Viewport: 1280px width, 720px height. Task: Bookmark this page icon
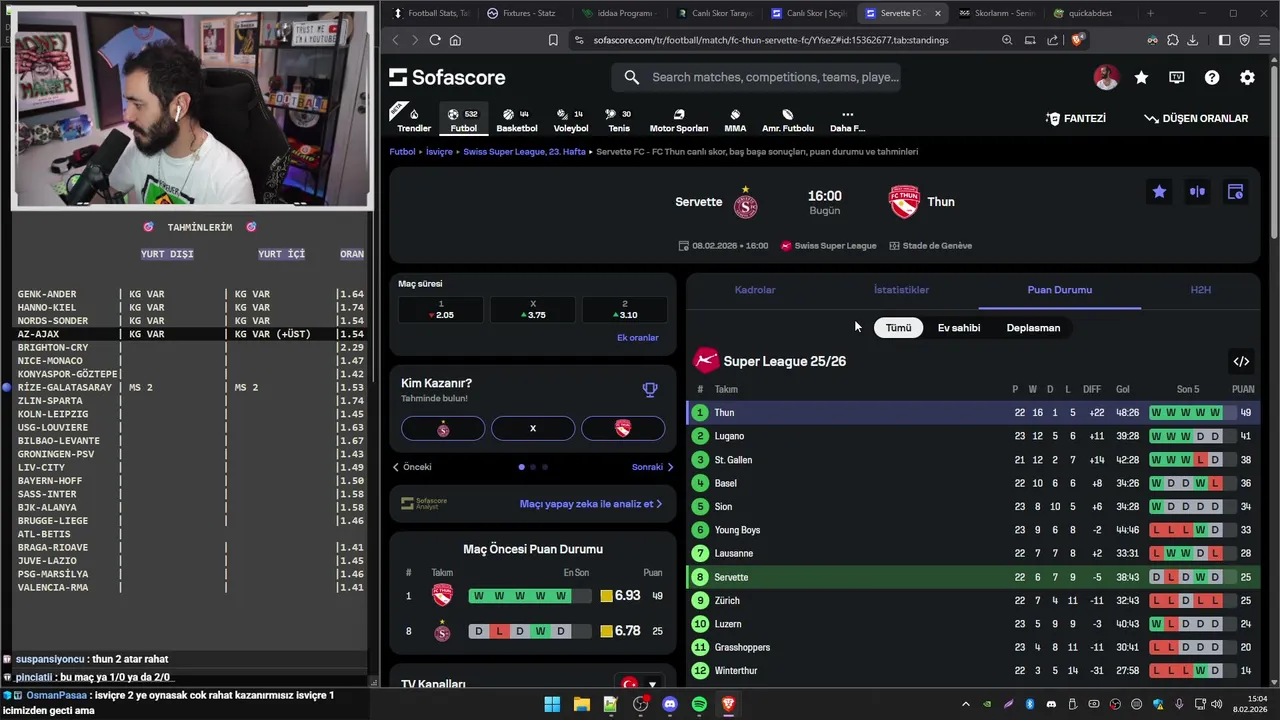click(x=553, y=40)
